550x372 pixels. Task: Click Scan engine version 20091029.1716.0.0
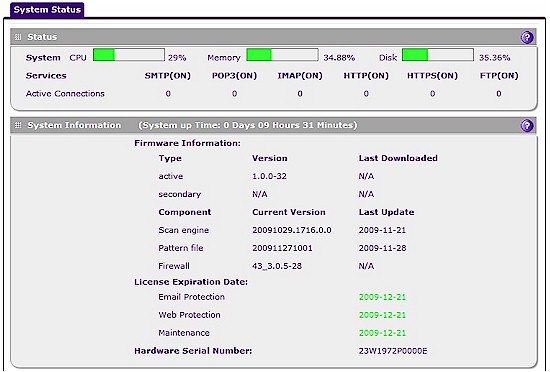[x=292, y=230]
